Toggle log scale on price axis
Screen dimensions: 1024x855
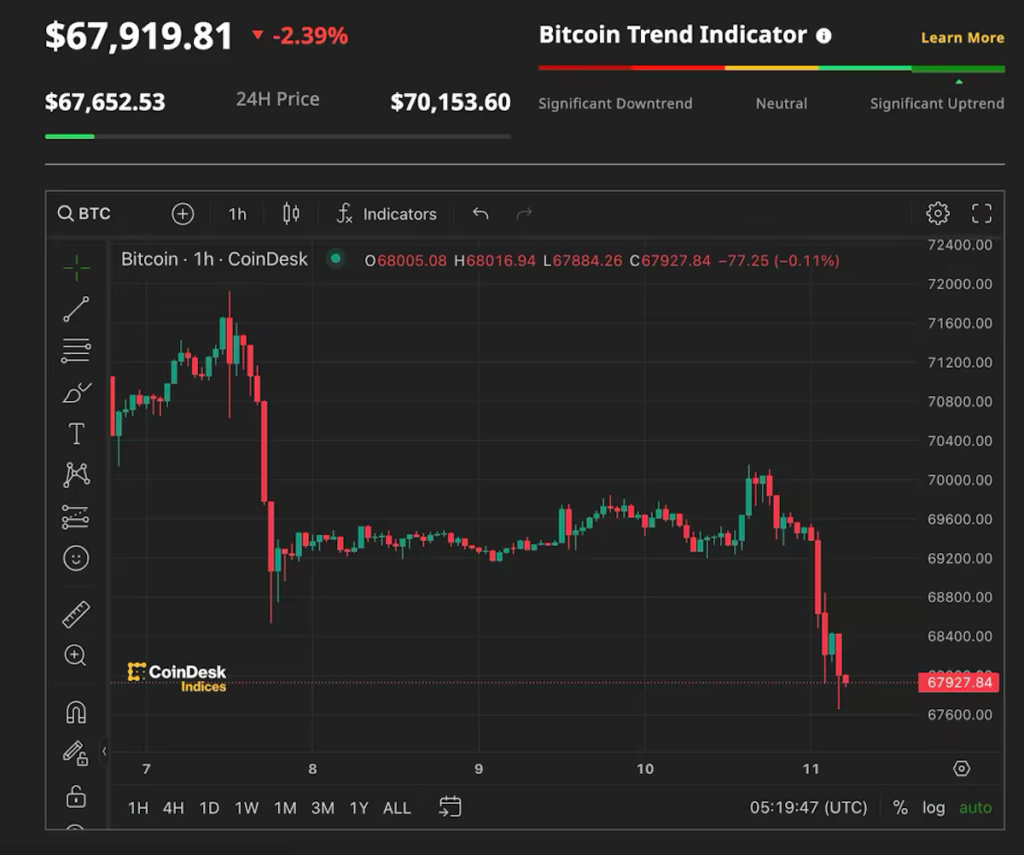pyautogui.click(x=933, y=808)
